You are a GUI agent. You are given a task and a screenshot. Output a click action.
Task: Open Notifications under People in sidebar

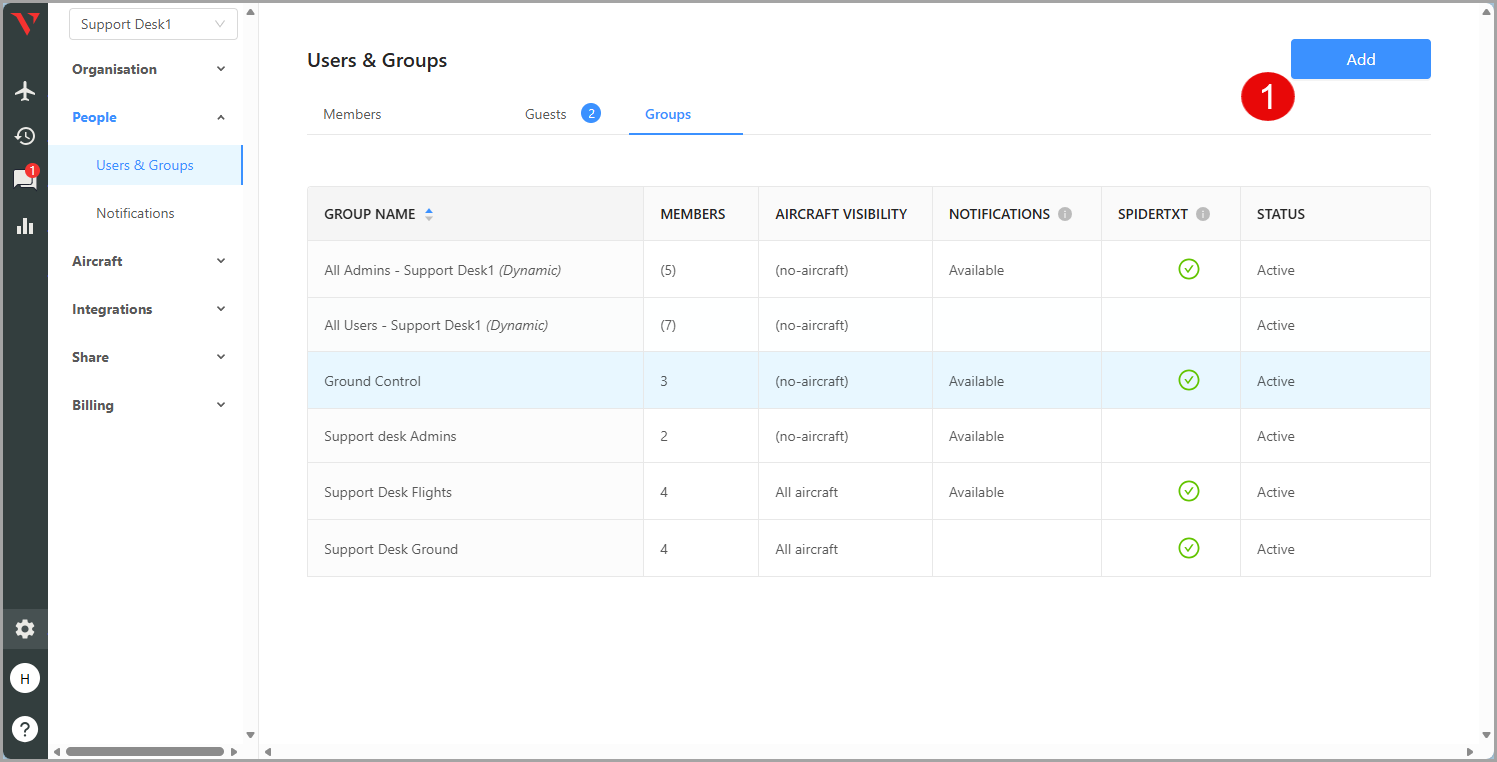[135, 213]
